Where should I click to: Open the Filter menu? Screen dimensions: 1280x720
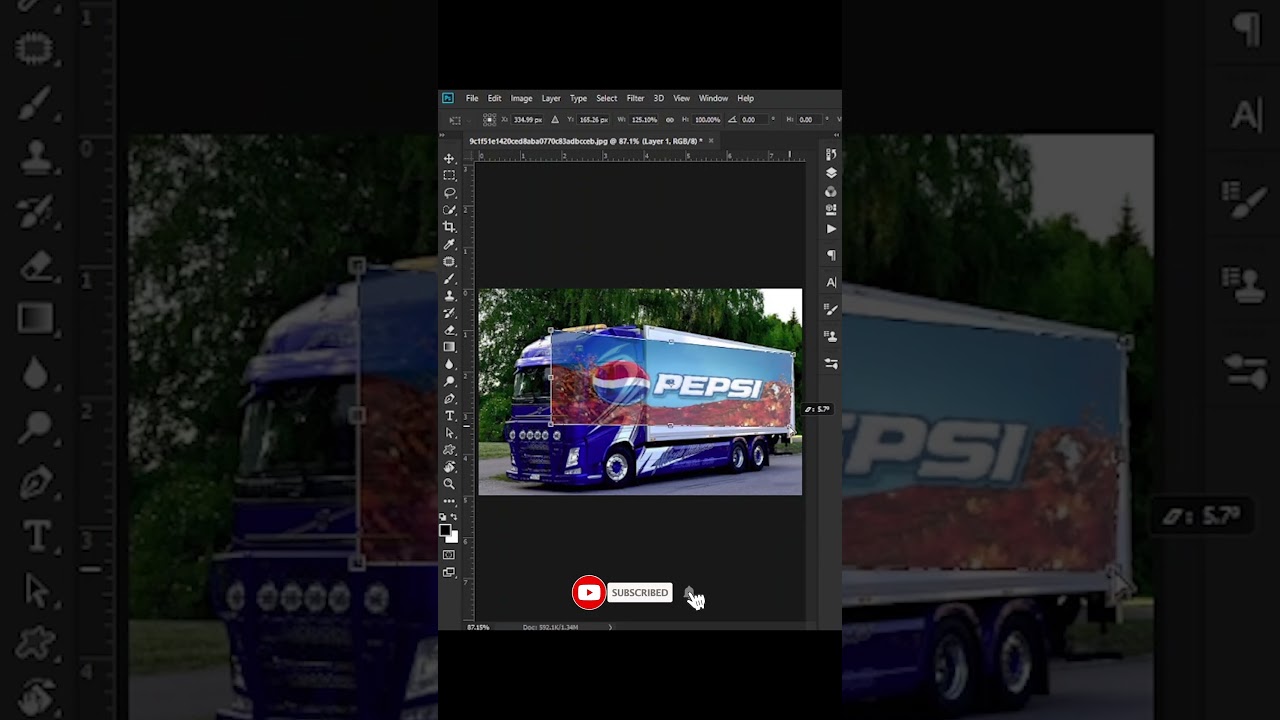pyautogui.click(x=635, y=98)
